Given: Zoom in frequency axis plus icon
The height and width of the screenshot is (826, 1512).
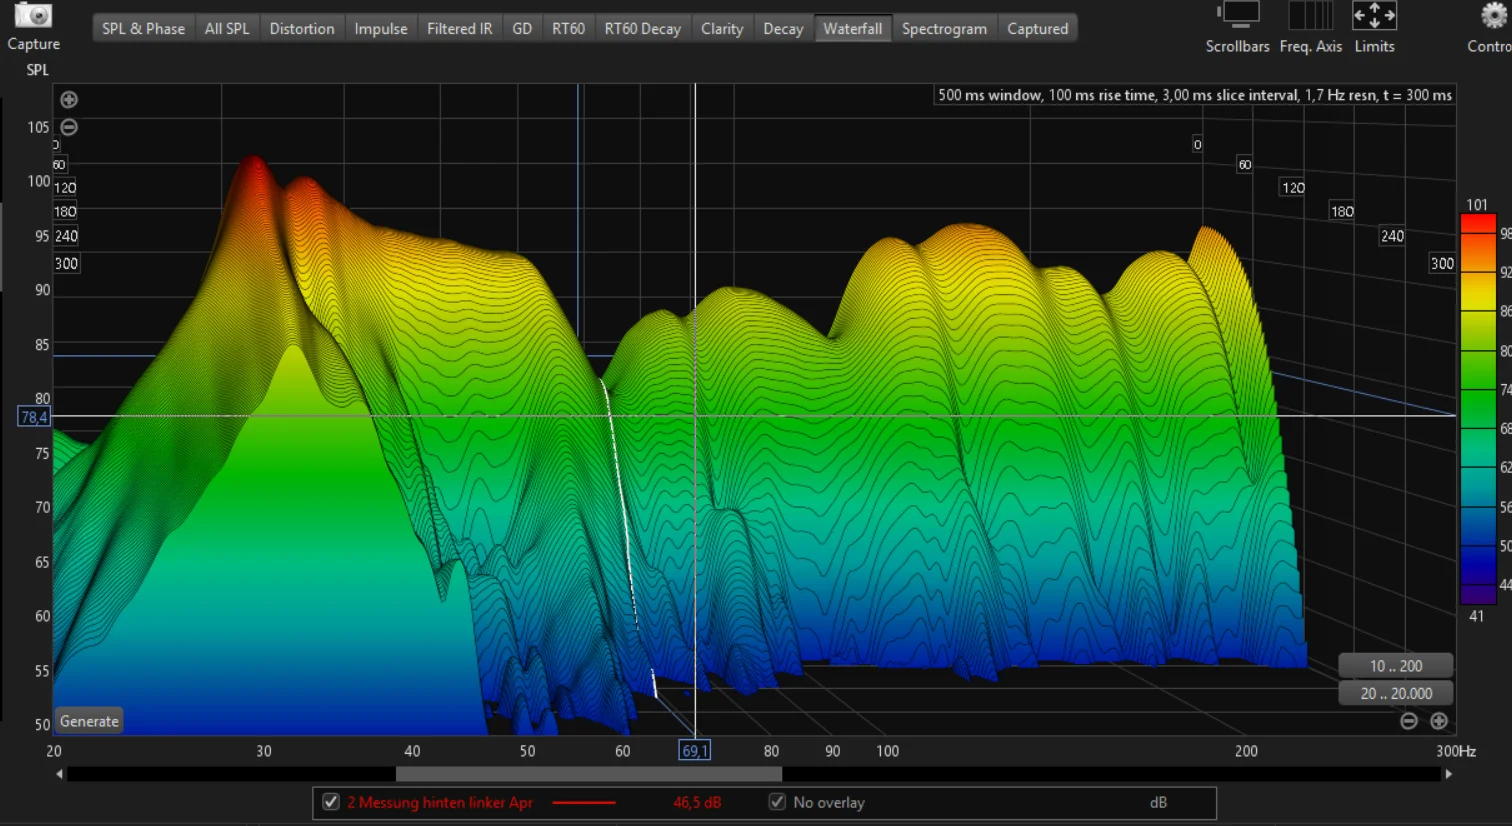Looking at the screenshot, I should (x=1439, y=721).
